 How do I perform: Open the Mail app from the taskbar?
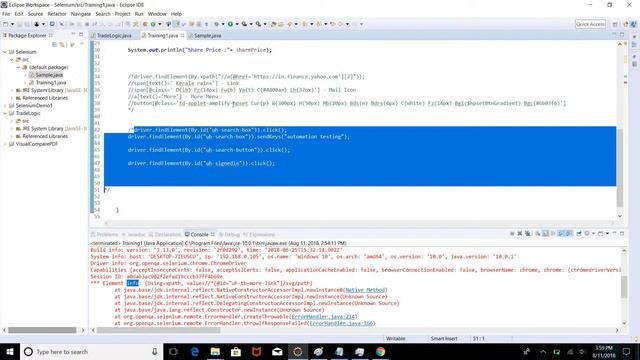(277, 351)
